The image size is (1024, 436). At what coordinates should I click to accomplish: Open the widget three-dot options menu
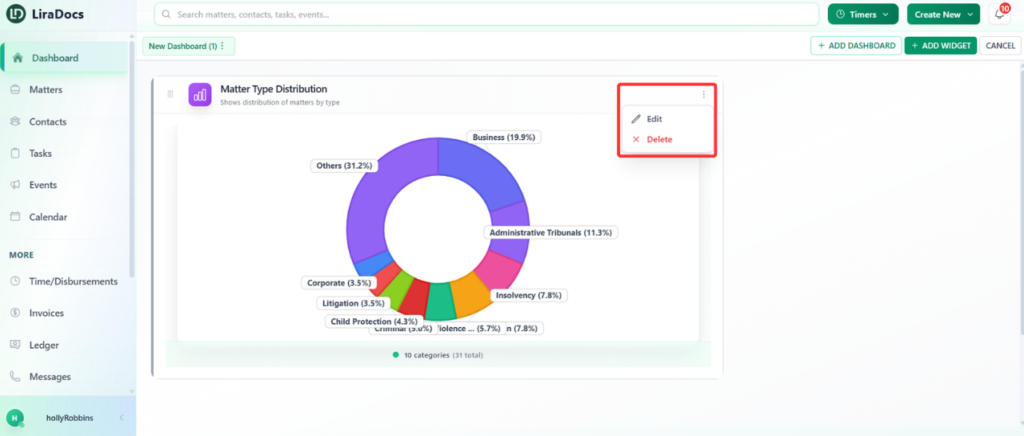point(703,95)
